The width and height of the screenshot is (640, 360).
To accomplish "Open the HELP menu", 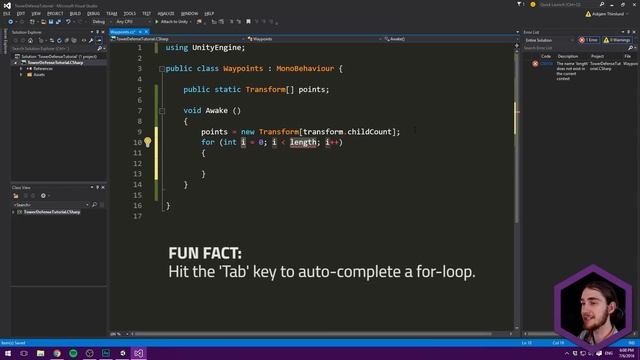I will click(x=209, y=13).
